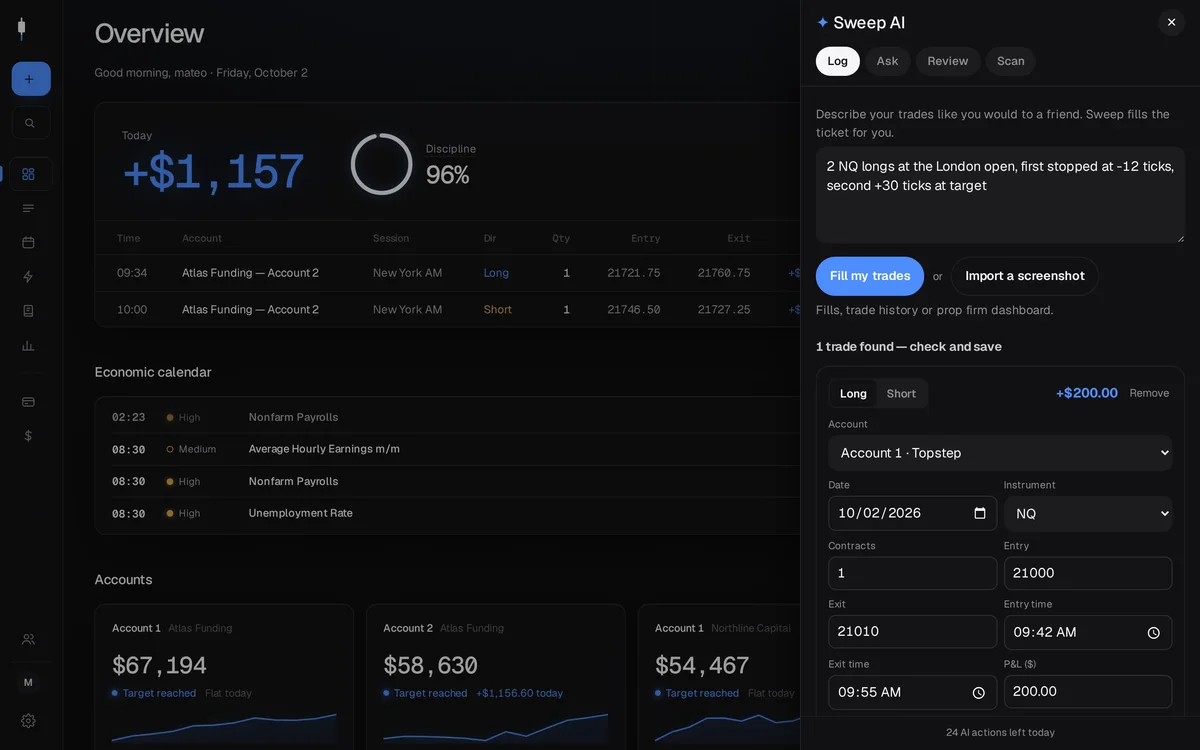Click the Dir column header
This screenshot has height=750, width=1200.
pyautogui.click(x=490, y=238)
